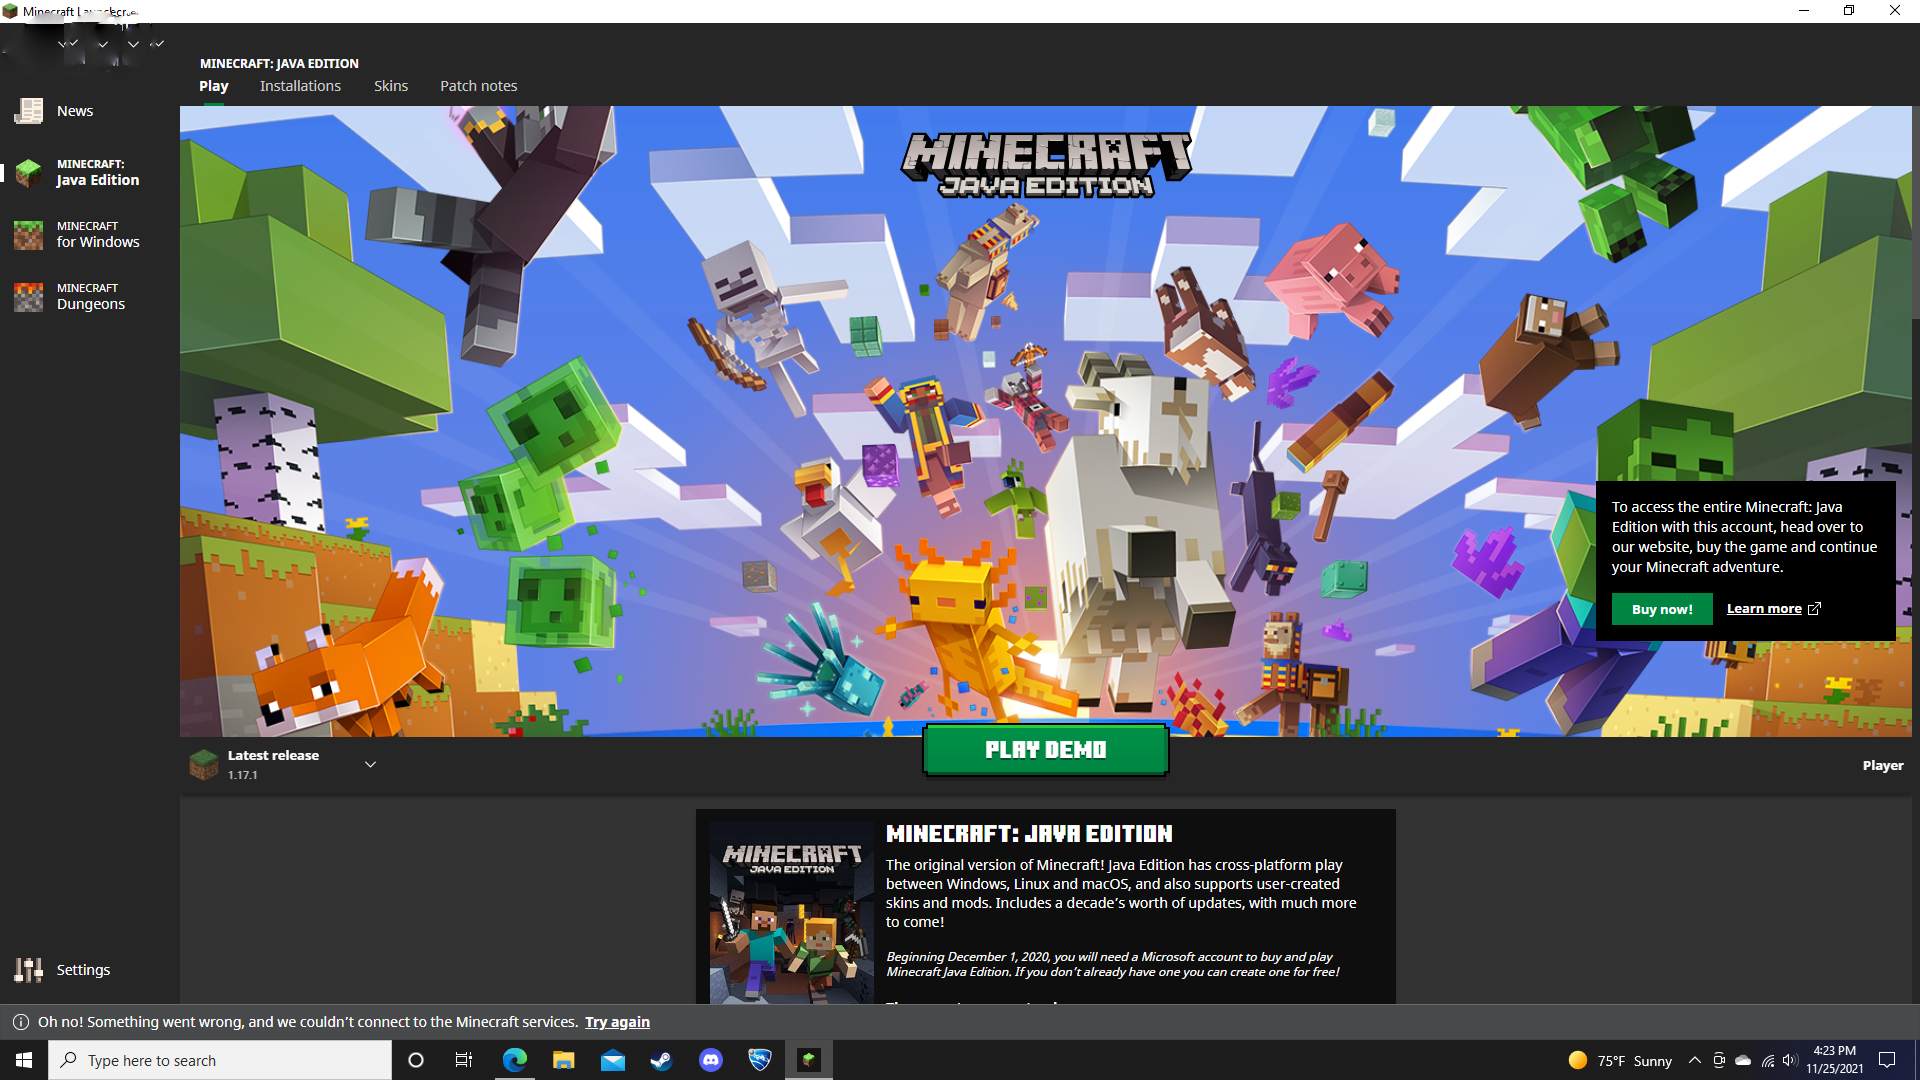The image size is (1920, 1080).
Task: Switch to the Installations tab
Action: (x=300, y=86)
